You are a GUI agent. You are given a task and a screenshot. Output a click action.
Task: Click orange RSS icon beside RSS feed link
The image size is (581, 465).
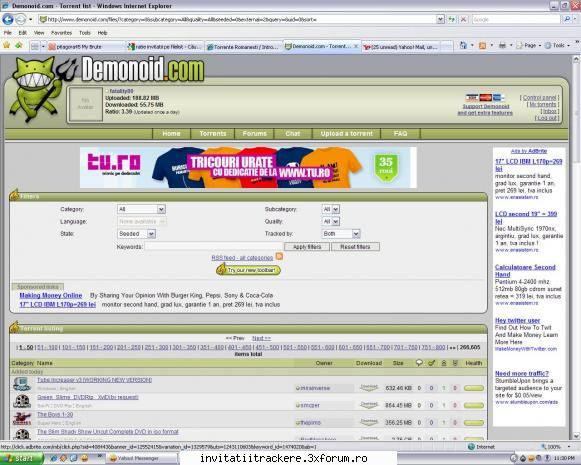click(279, 256)
